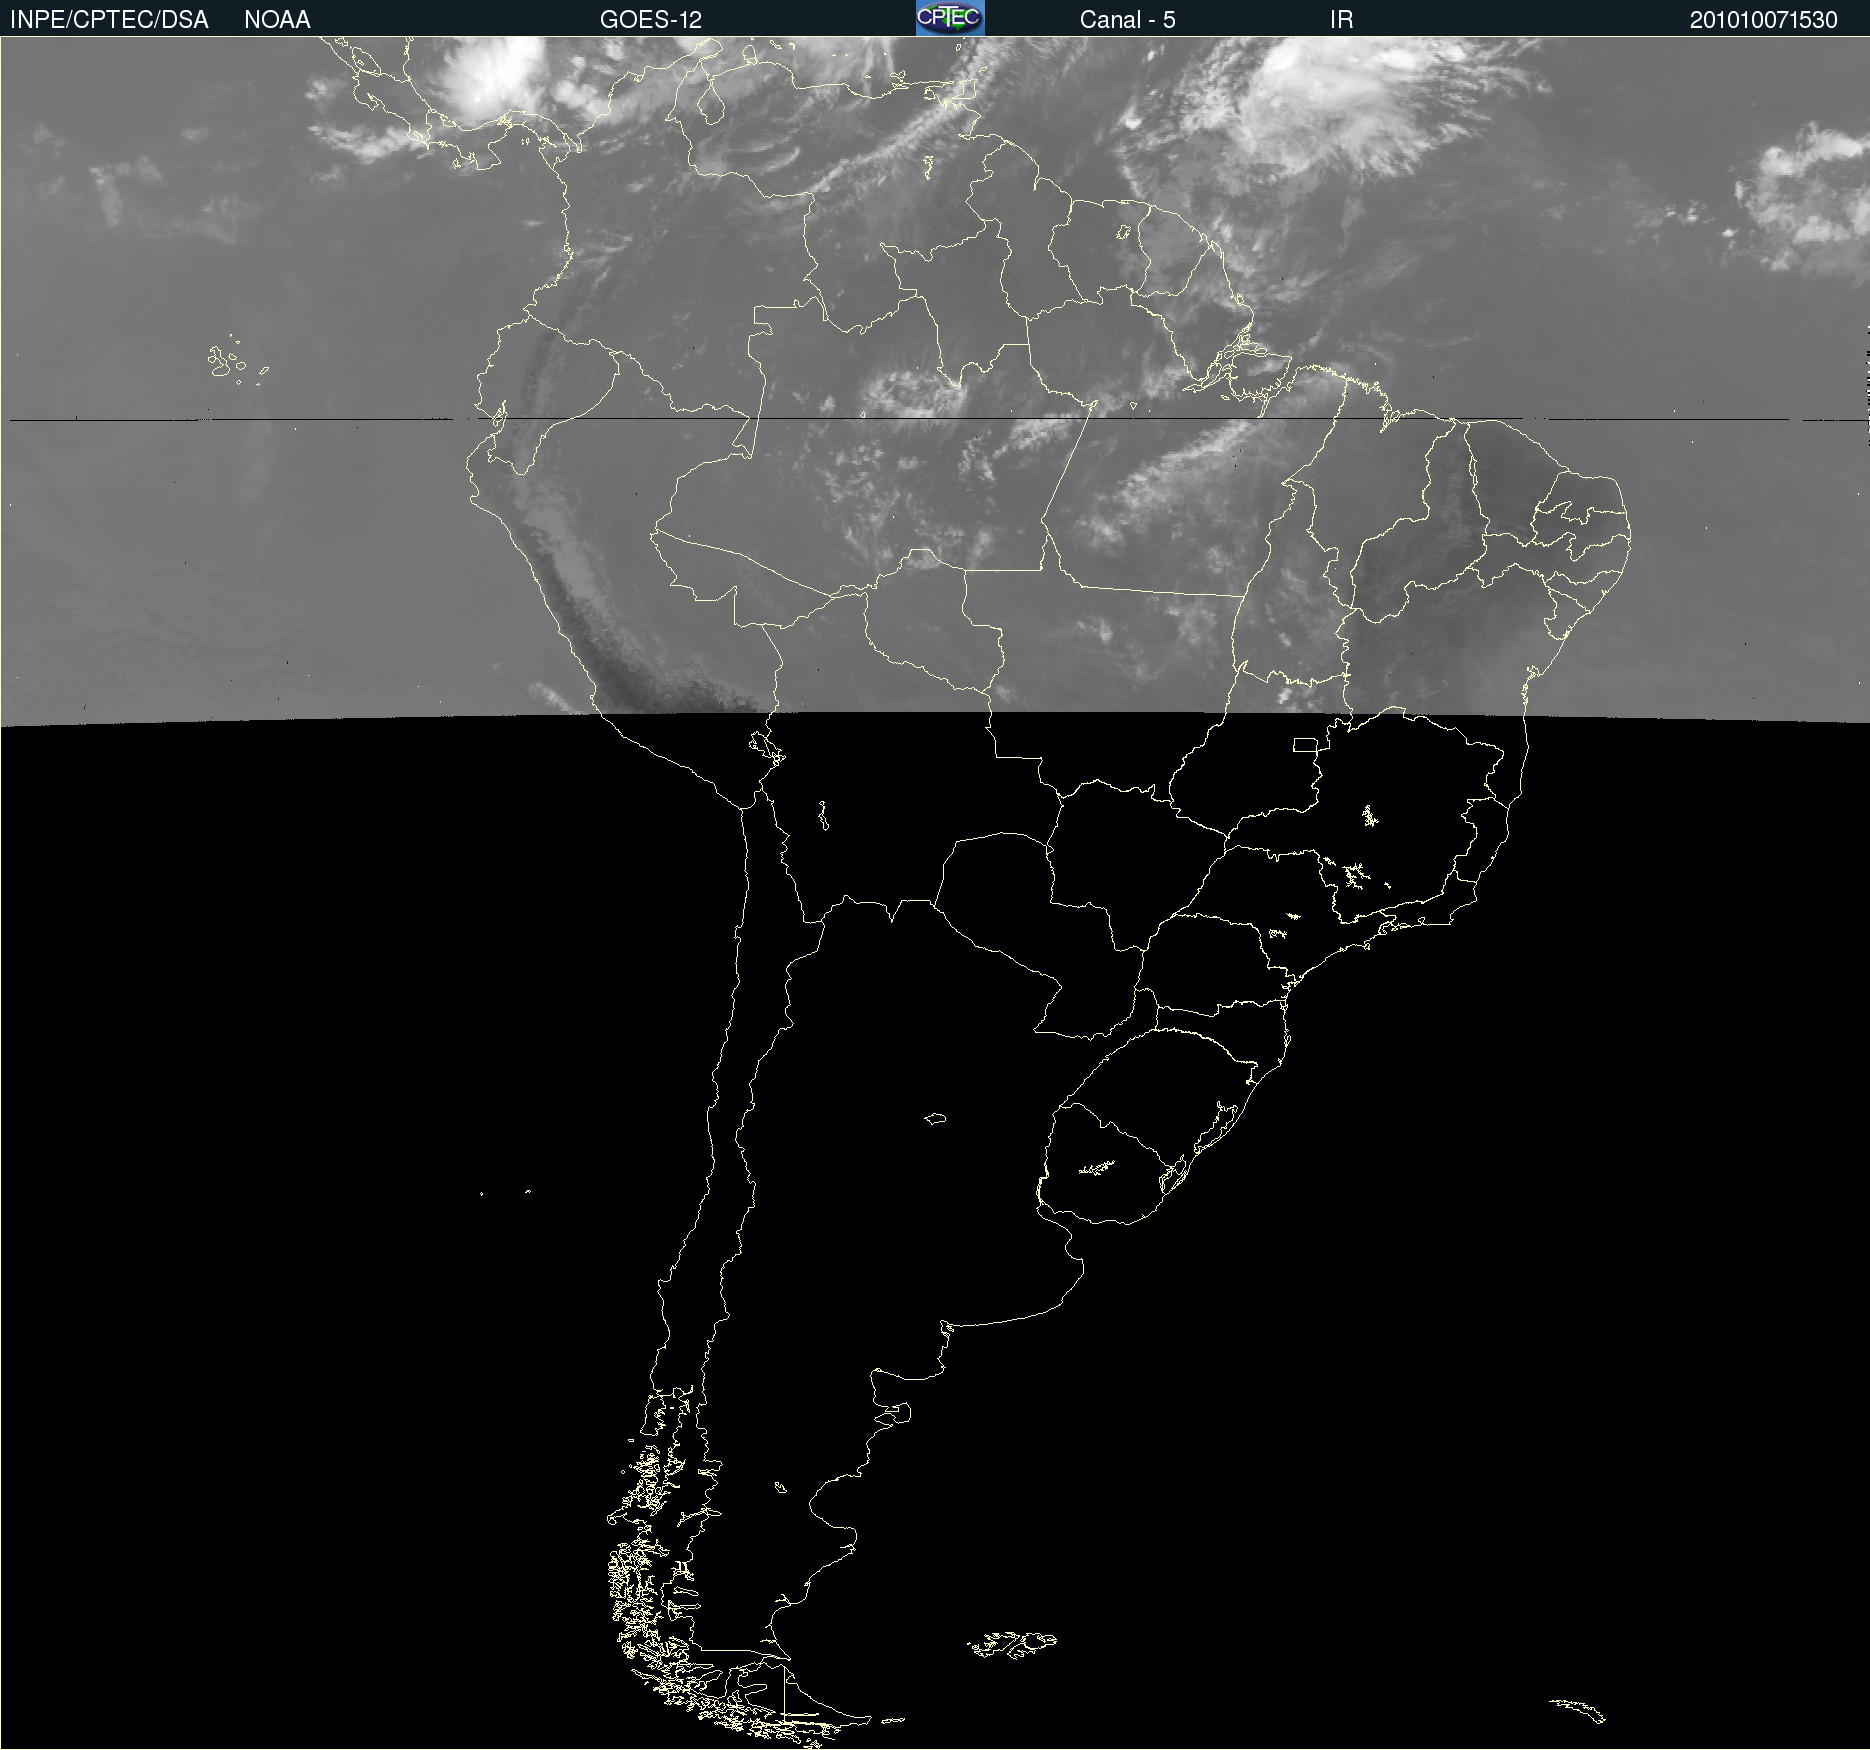This screenshot has height=1750, width=1870.
Task: Click the INPE/CPTEC/DSA header text
Action: tap(109, 20)
